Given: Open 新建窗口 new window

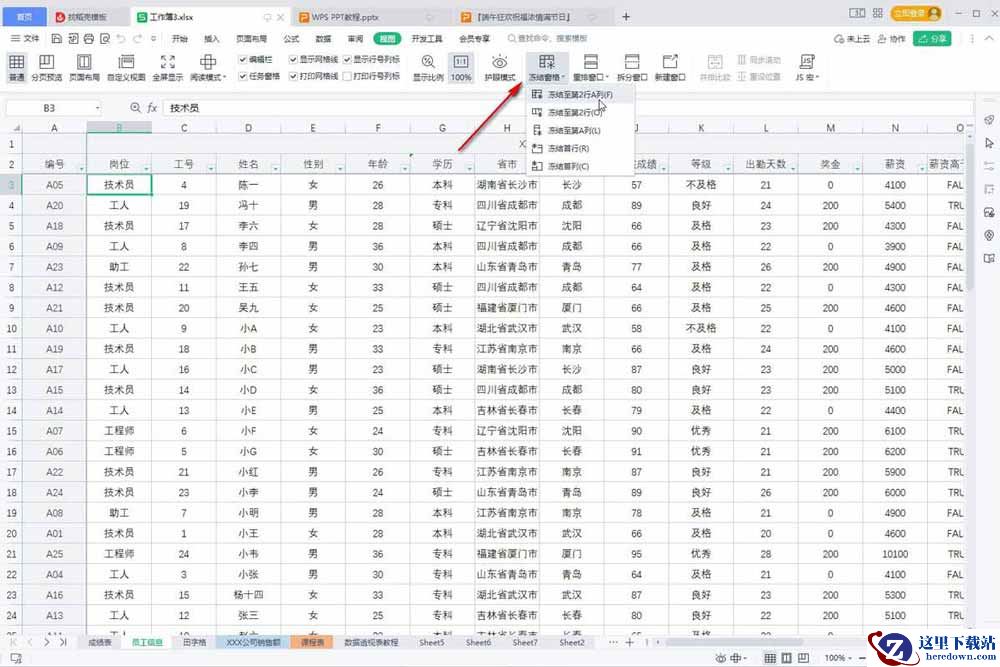Looking at the screenshot, I should (670, 68).
